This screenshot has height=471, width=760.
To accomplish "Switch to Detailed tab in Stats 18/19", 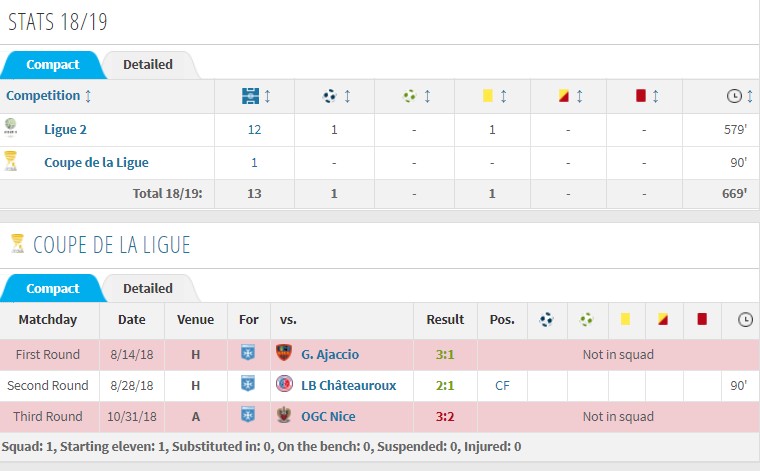I will point(148,64).
